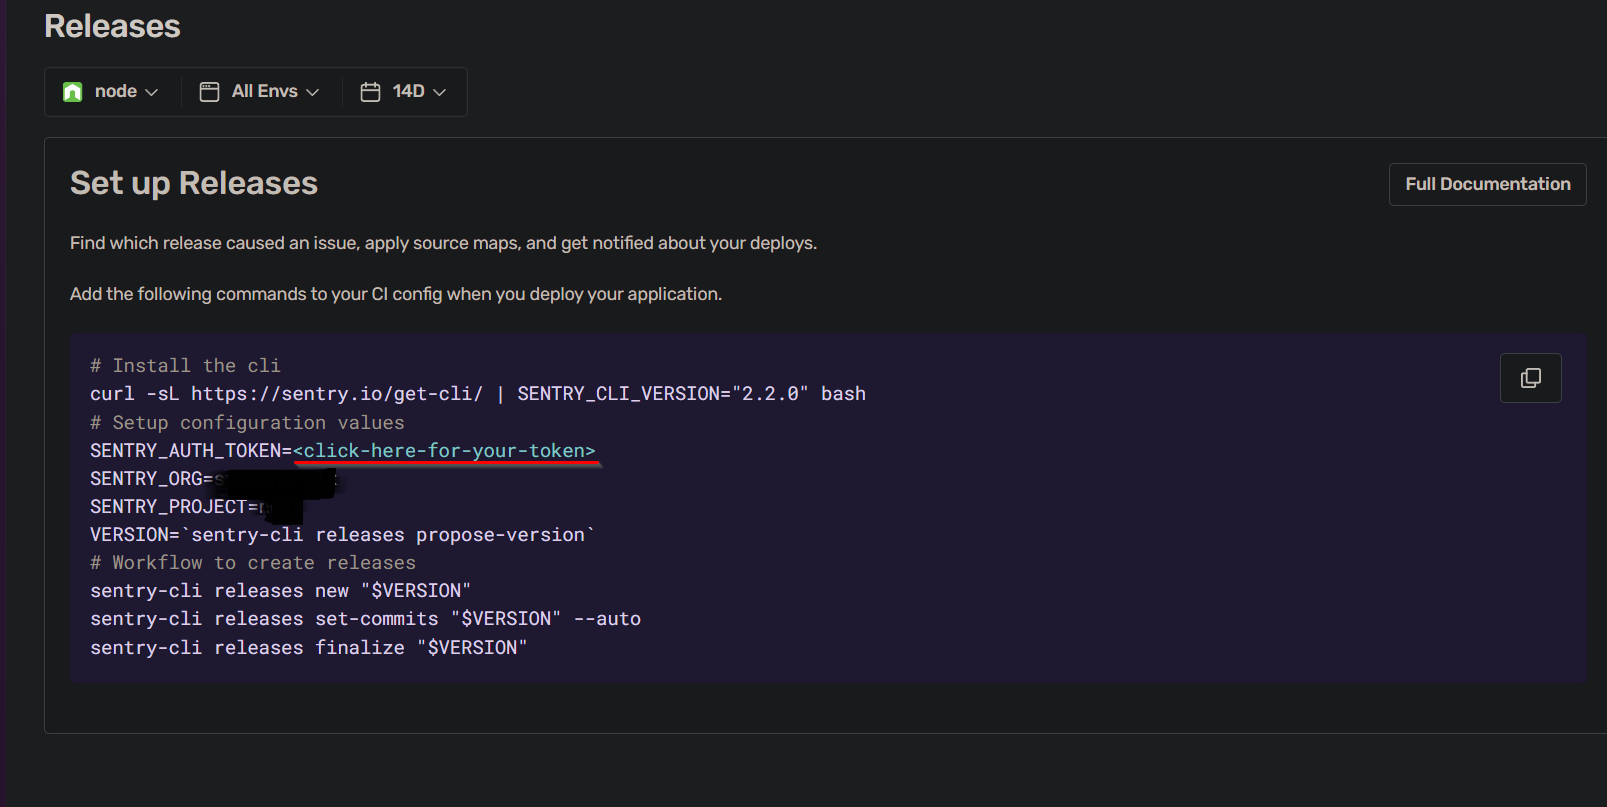Open the node project dropdown
This screenshot has width=1607, height=807.
click(112, 92)
